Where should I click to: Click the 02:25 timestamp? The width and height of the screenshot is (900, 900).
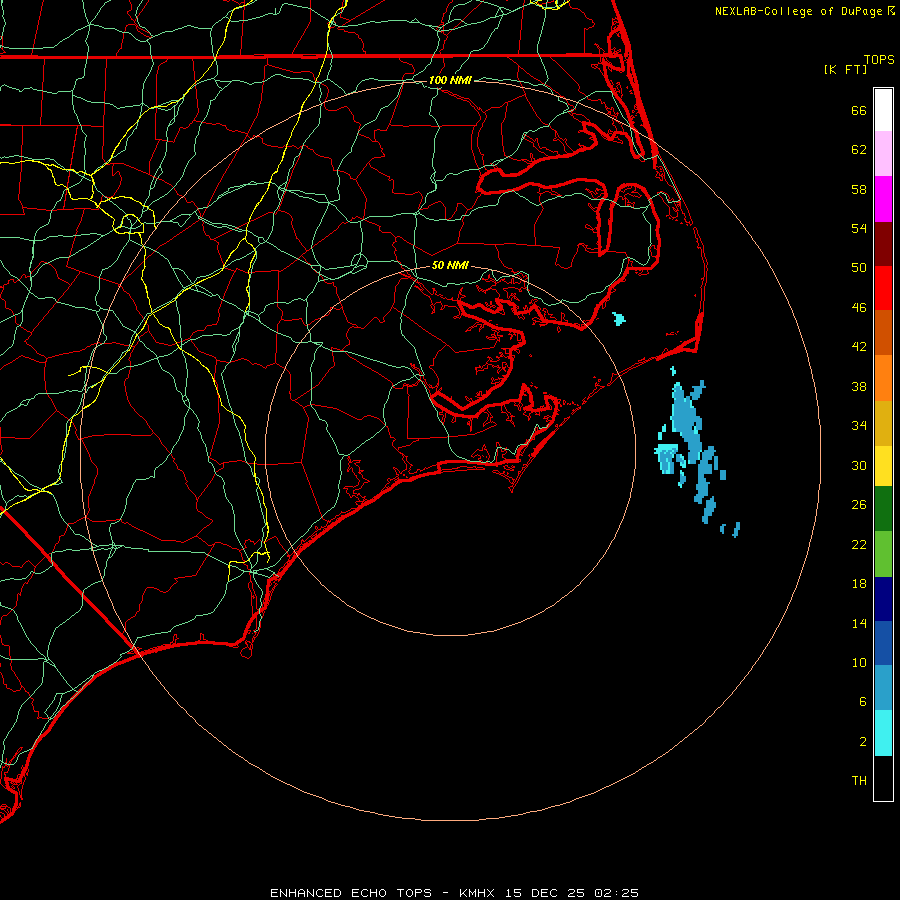[616, 893]
